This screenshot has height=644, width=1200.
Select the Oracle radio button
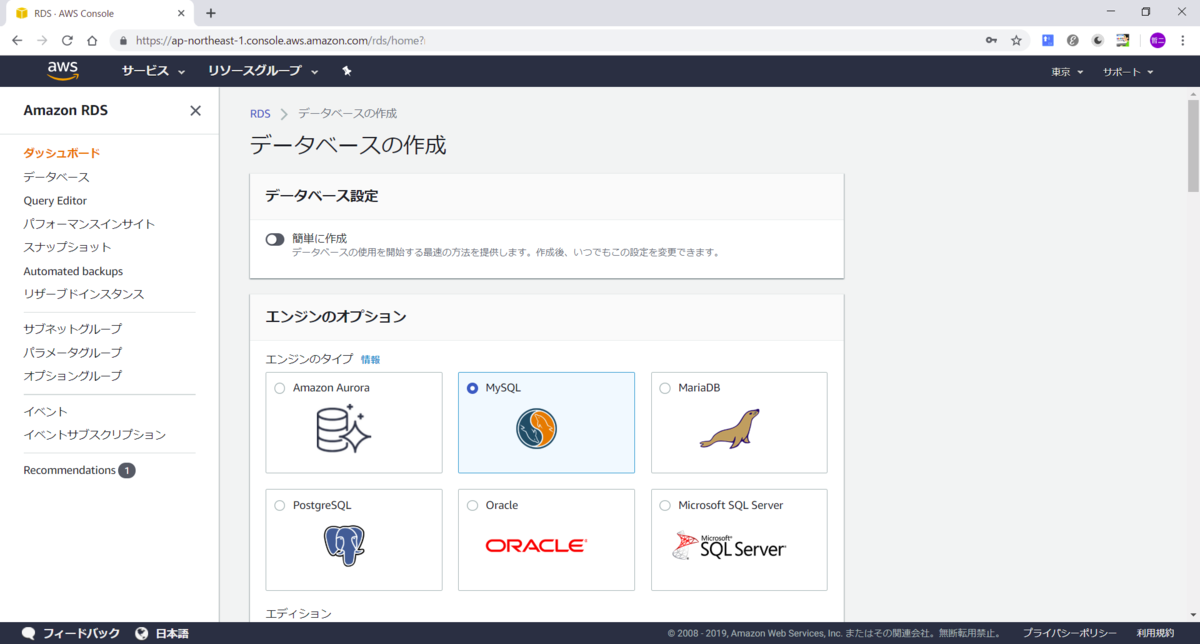click(x=471, y=505)
